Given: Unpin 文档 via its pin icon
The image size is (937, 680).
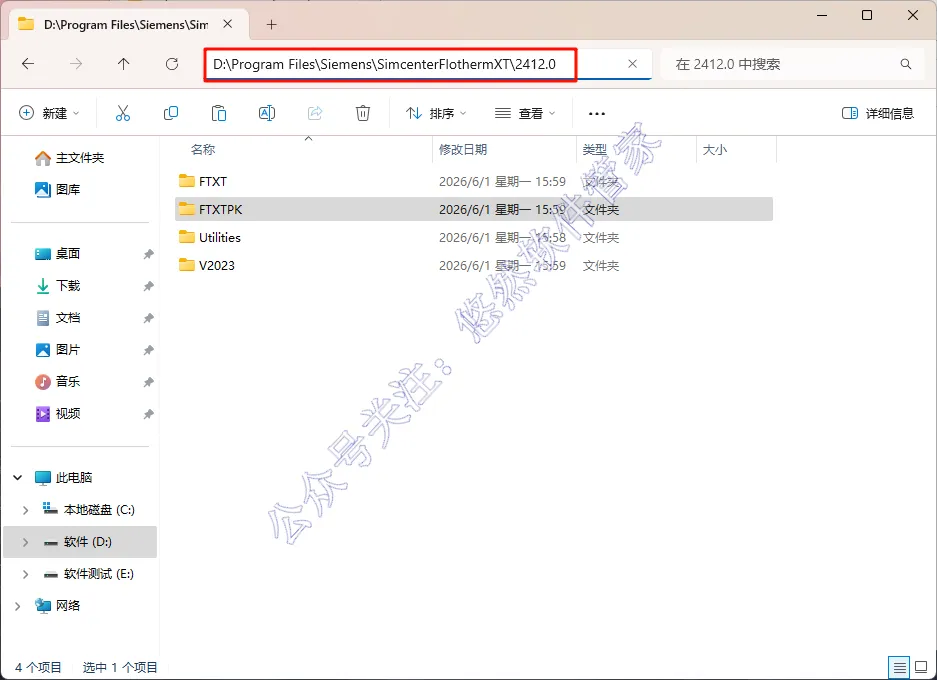Looking at the screenshot, I should [x=148, y=318].
